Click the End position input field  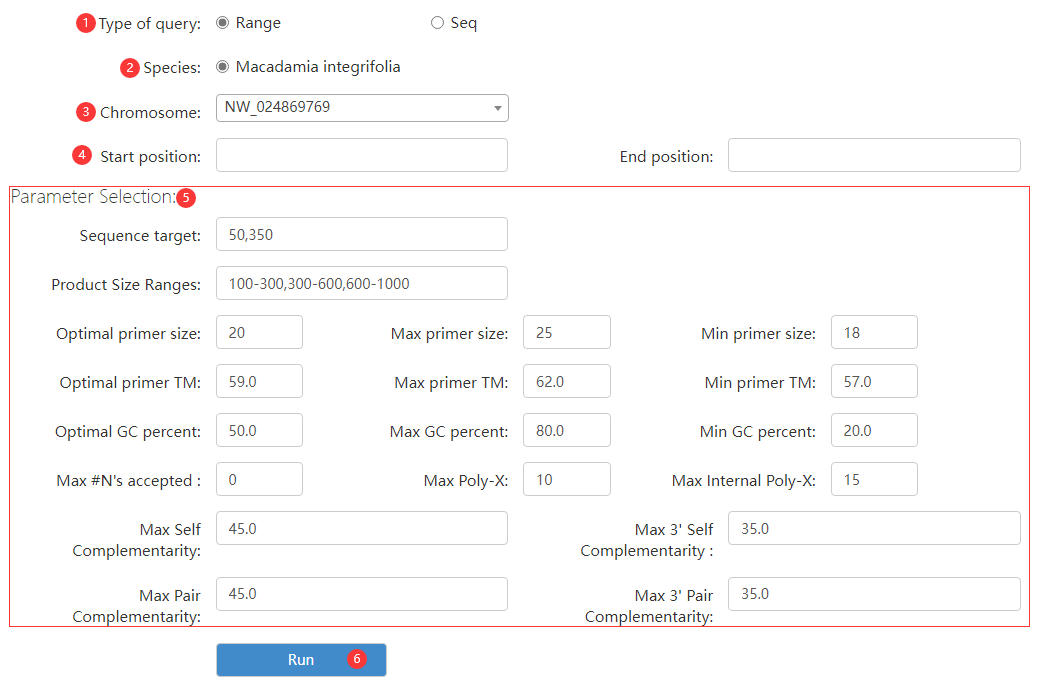874,155
